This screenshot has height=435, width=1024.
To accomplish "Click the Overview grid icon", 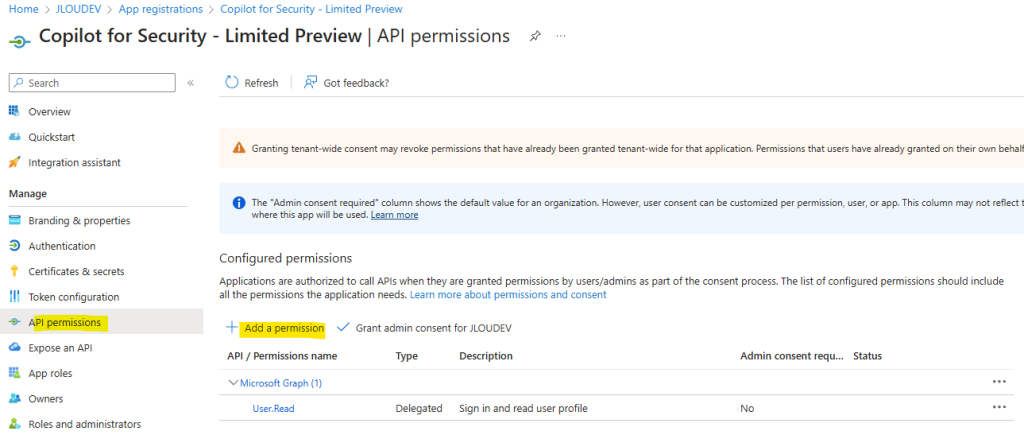I will tap(14, 112).
